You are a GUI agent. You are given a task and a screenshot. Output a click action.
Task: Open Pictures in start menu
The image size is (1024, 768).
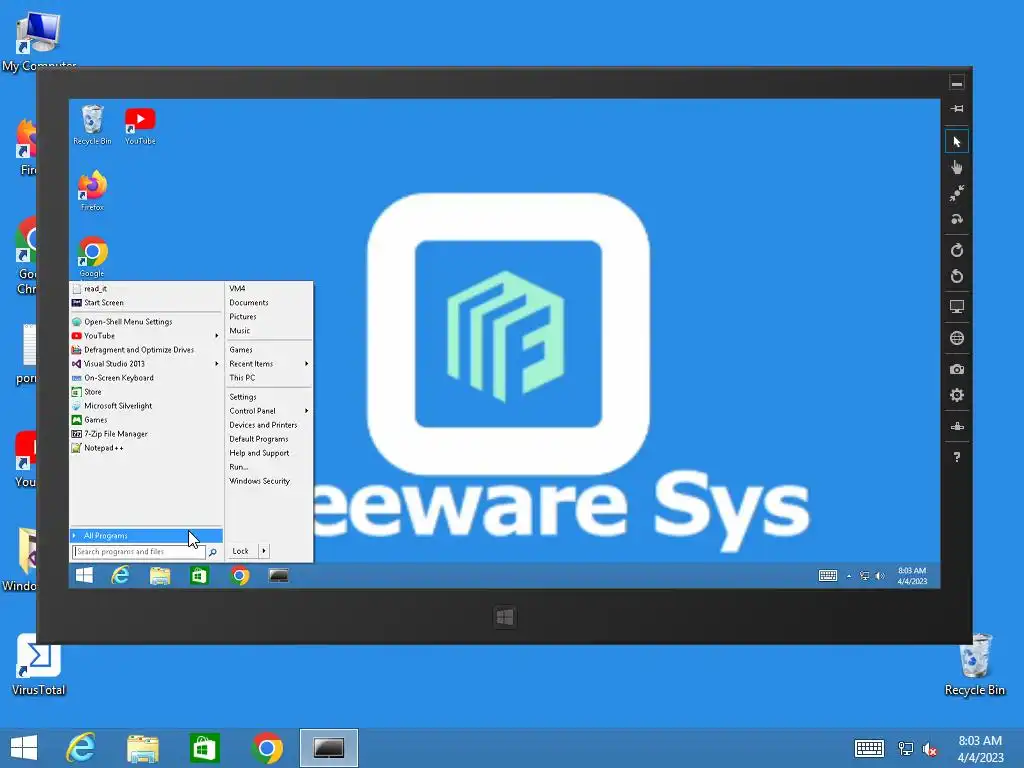(x=268, y=317)
